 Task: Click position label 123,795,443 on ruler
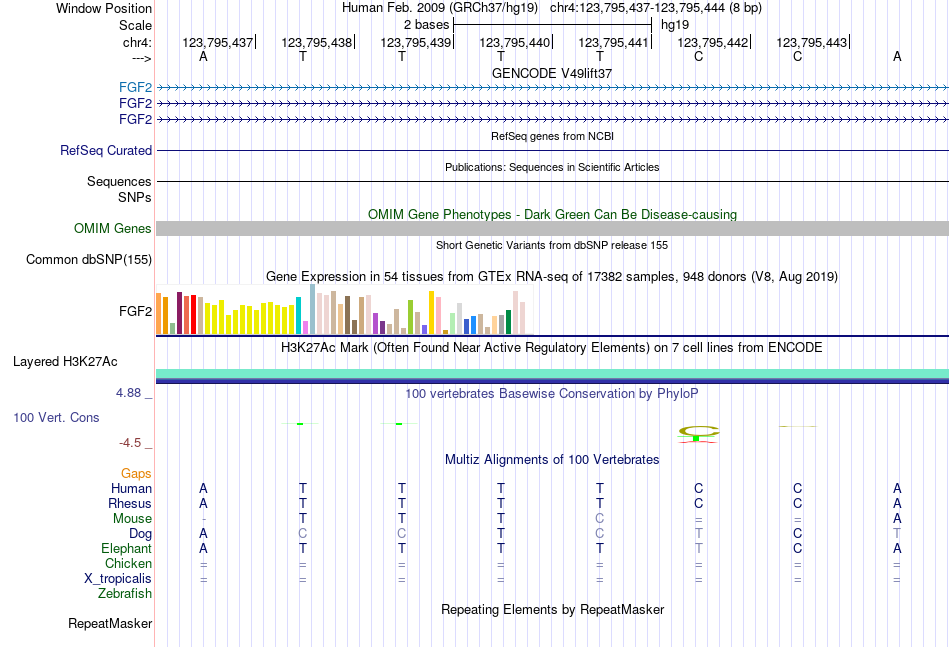(x=811, y=42)
